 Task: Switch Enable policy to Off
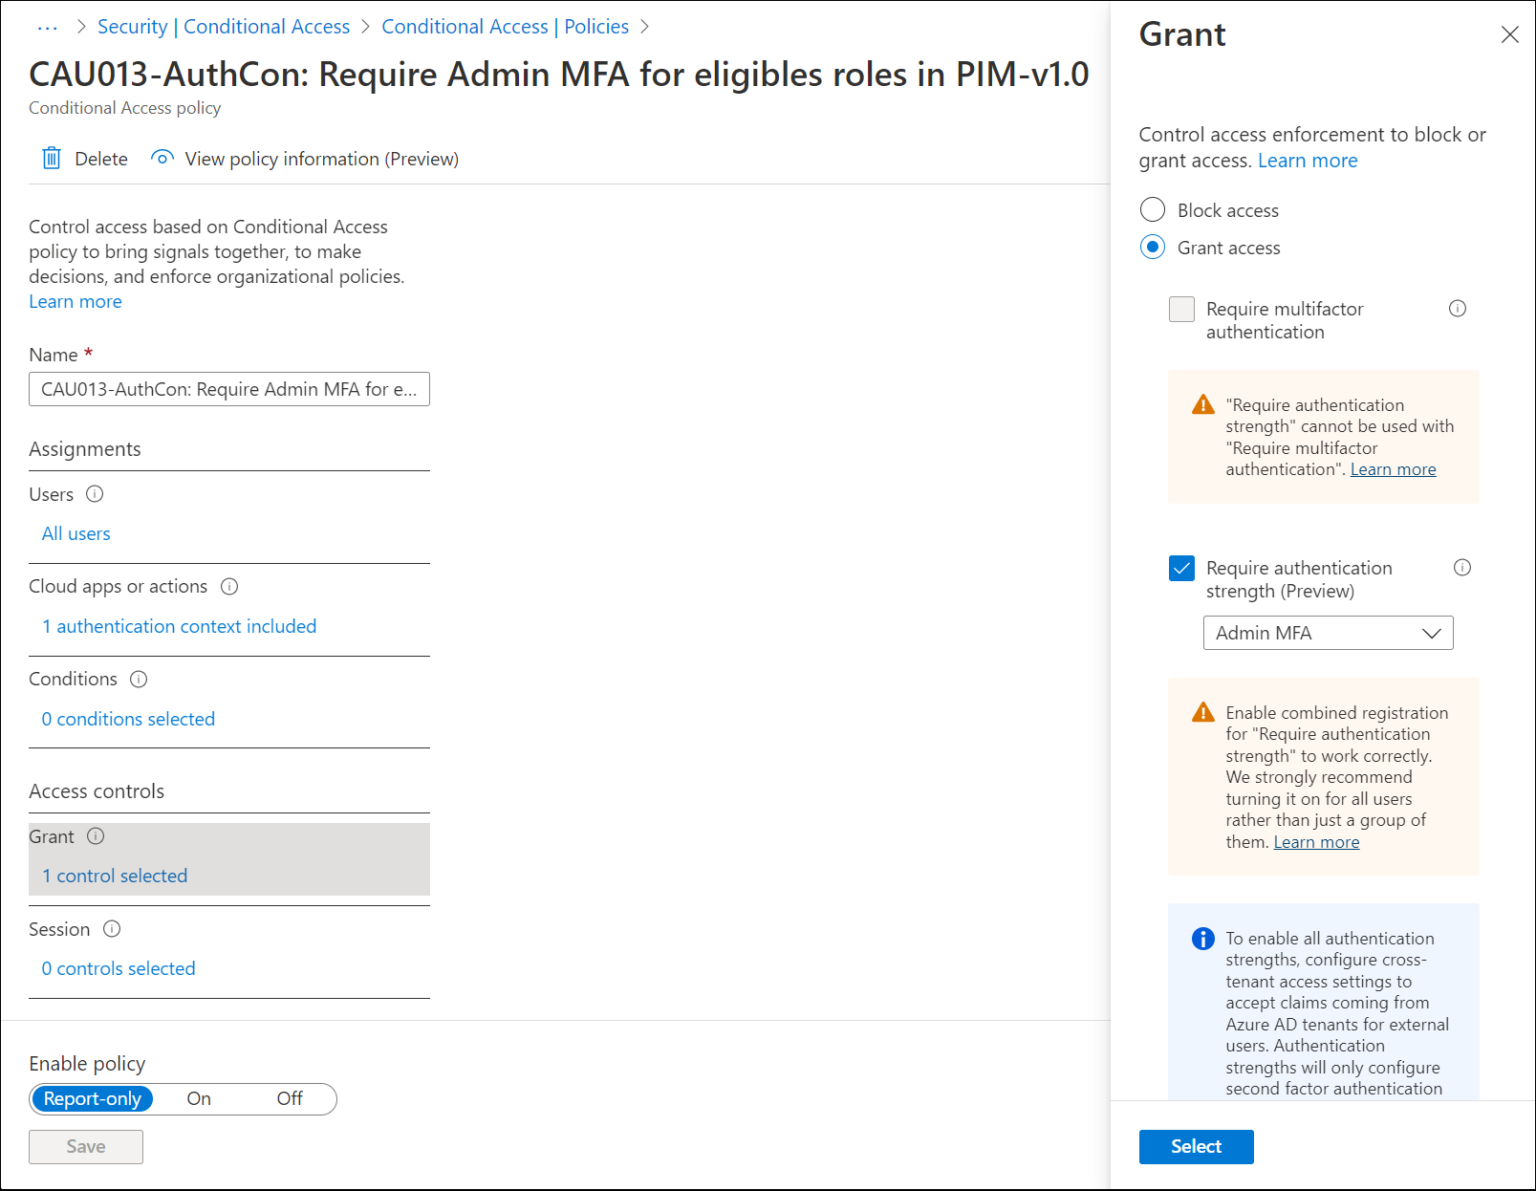[x=289, y=1098]
